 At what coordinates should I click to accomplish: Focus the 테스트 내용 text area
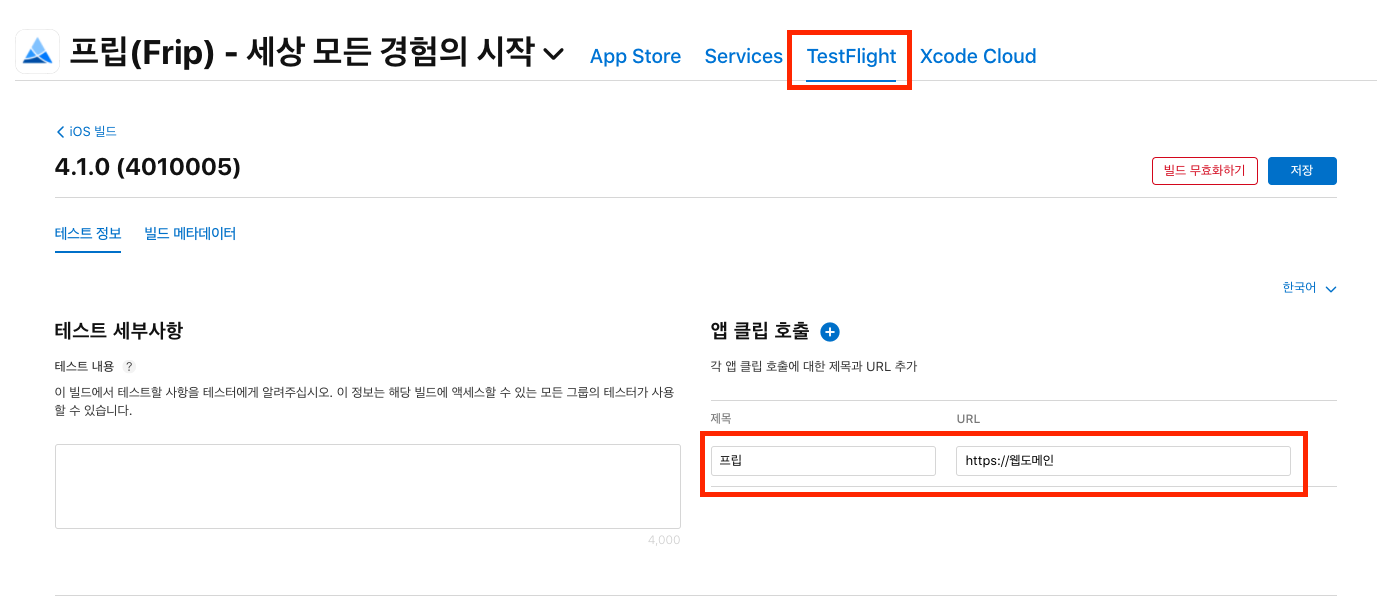[x=368, y=486]
